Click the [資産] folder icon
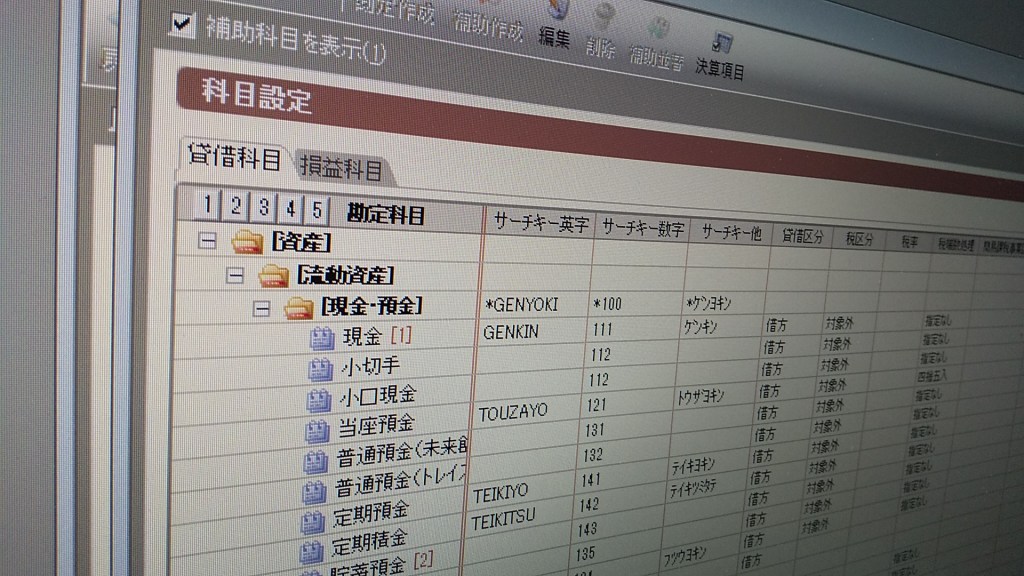 [247, 240]
